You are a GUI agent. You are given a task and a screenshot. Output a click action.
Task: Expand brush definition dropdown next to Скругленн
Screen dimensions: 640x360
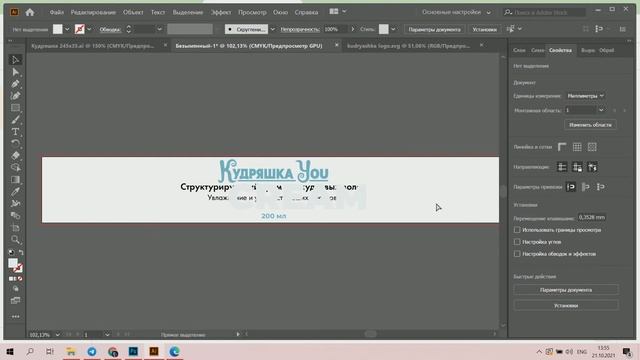pyautogui.click(x=272, y=29)
